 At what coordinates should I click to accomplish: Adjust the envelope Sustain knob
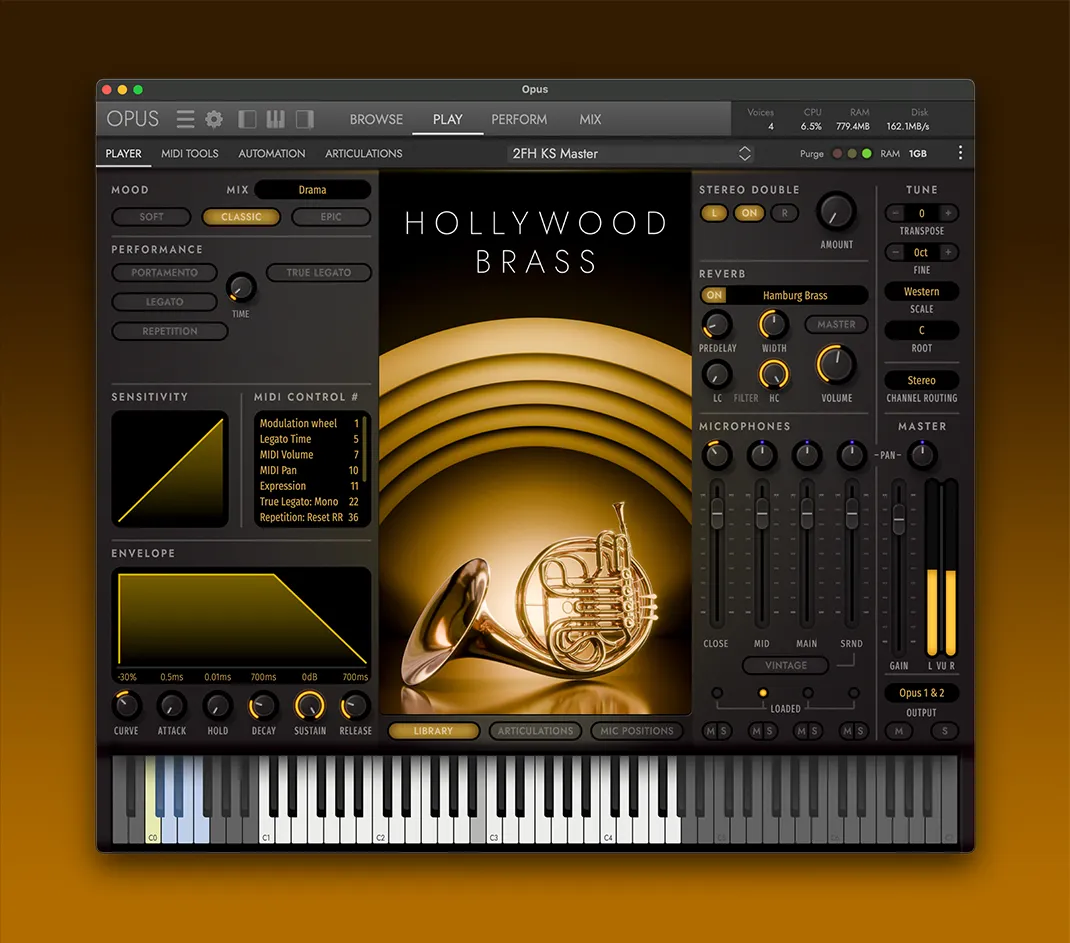click(309, 706)
